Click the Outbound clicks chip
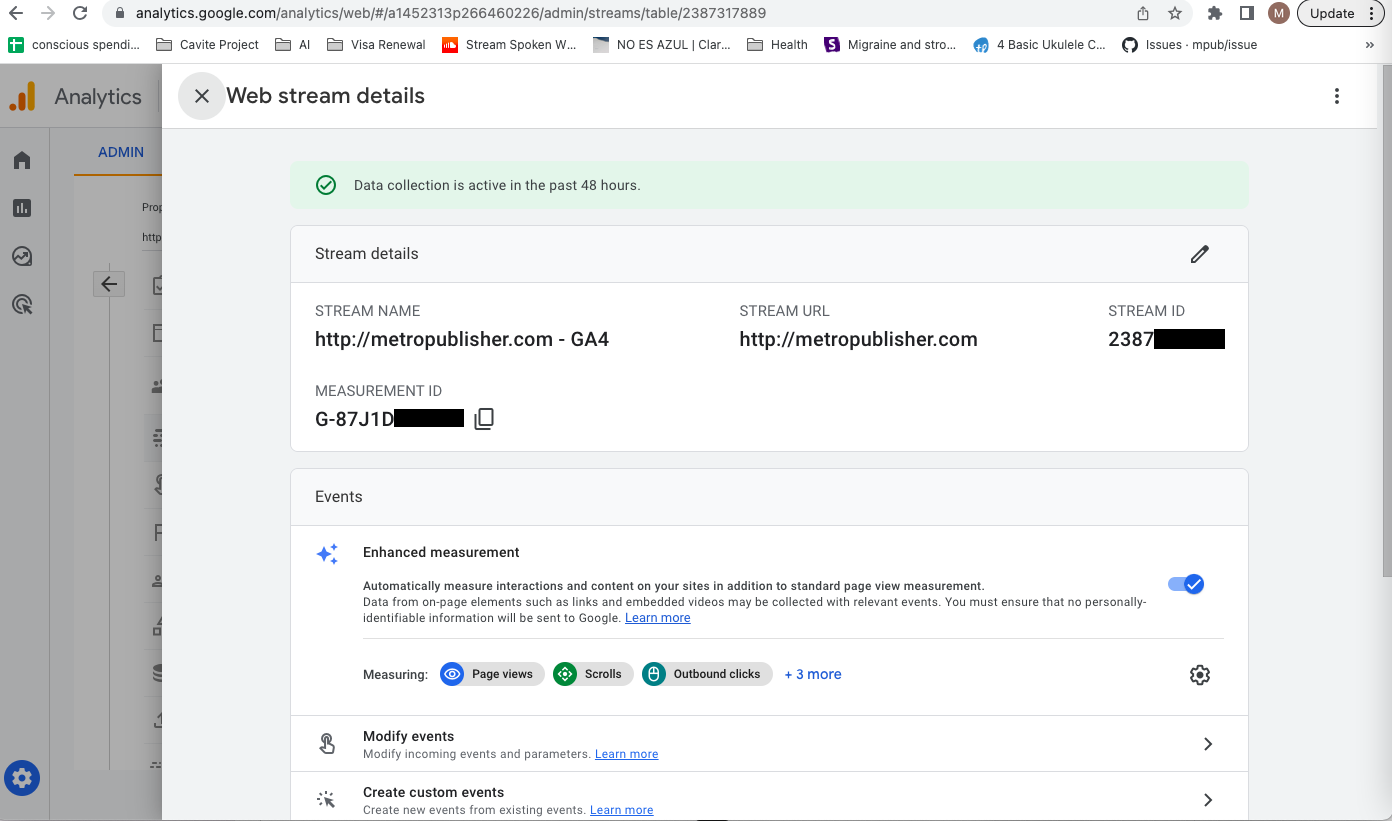 tap(707, 674)
